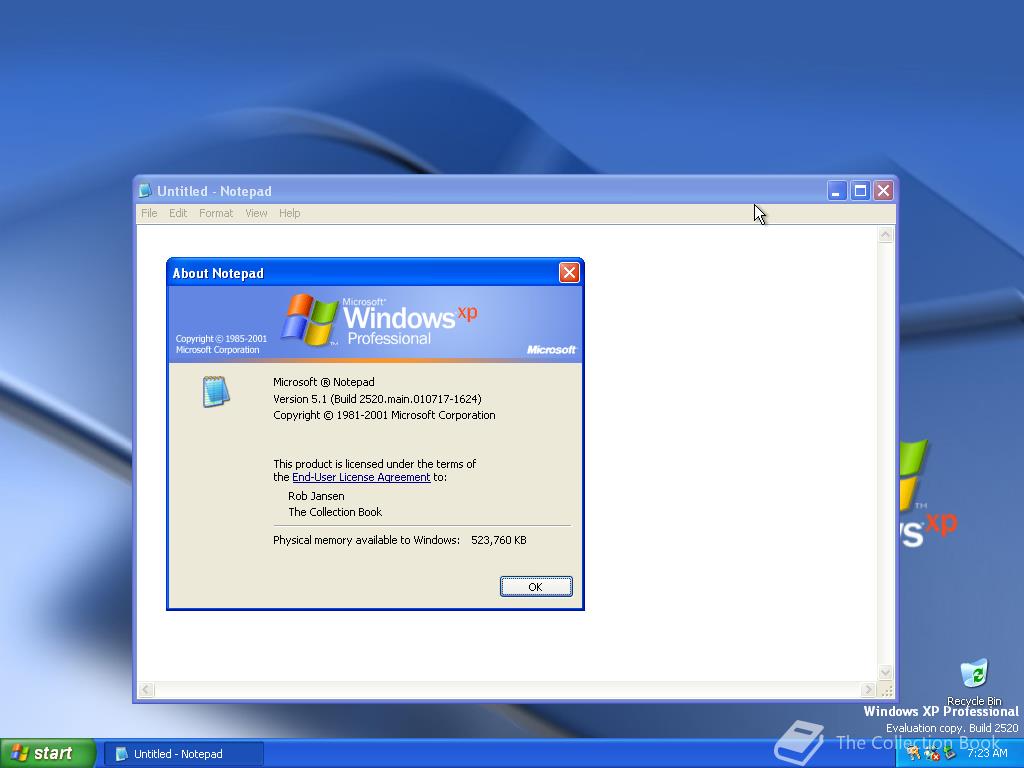Click the Windows Messenger tray icon

913,753
